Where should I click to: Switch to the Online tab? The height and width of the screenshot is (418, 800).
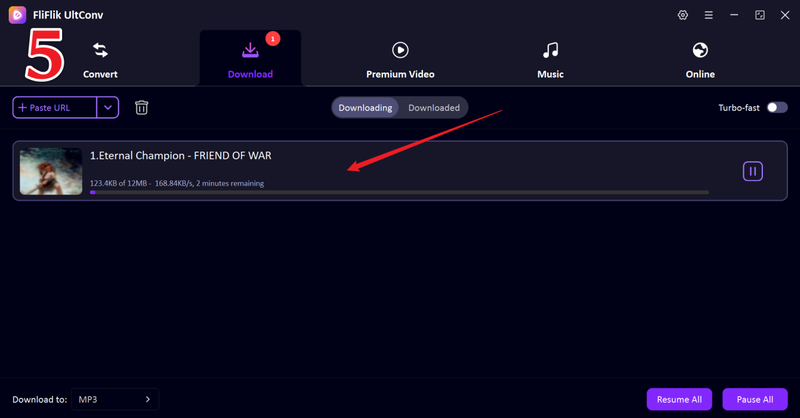click(700, 59)
